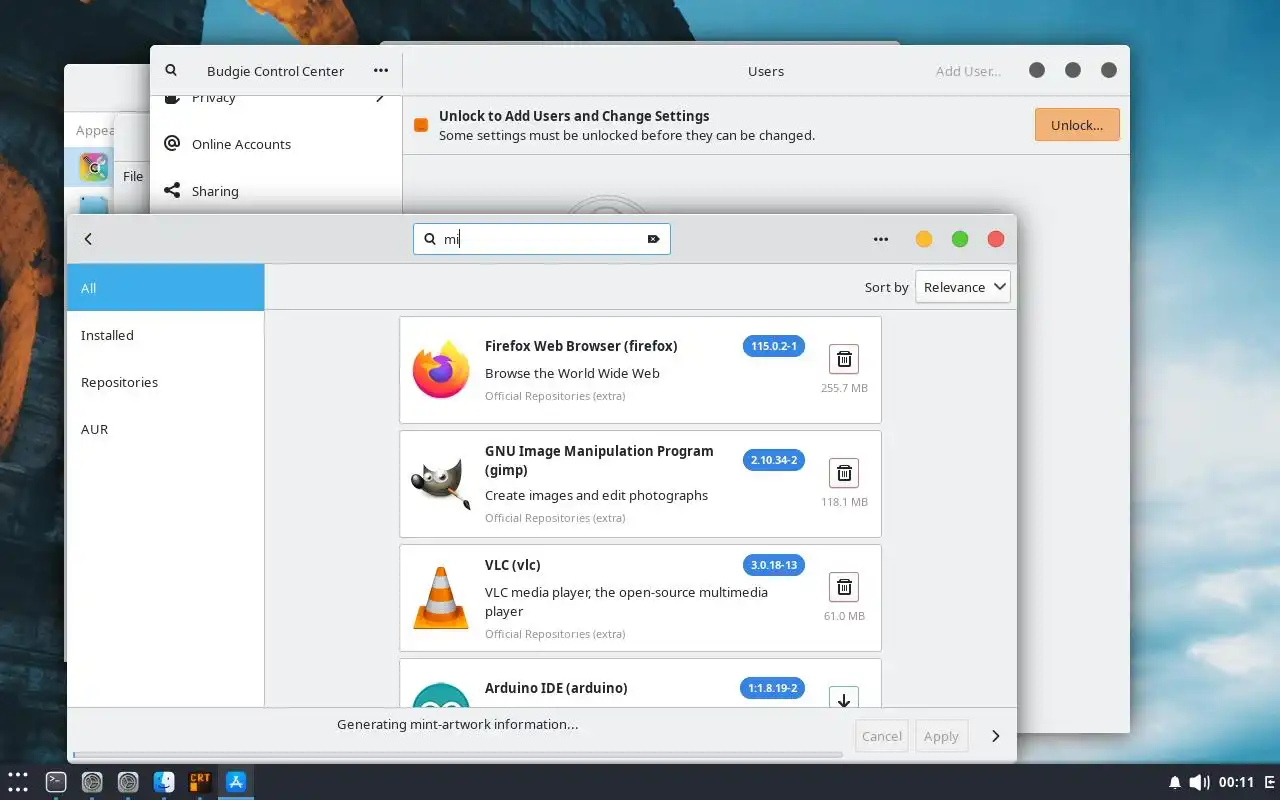Click the Sharing icon in Control Center
1280x800 pixels.
point(172,190)
